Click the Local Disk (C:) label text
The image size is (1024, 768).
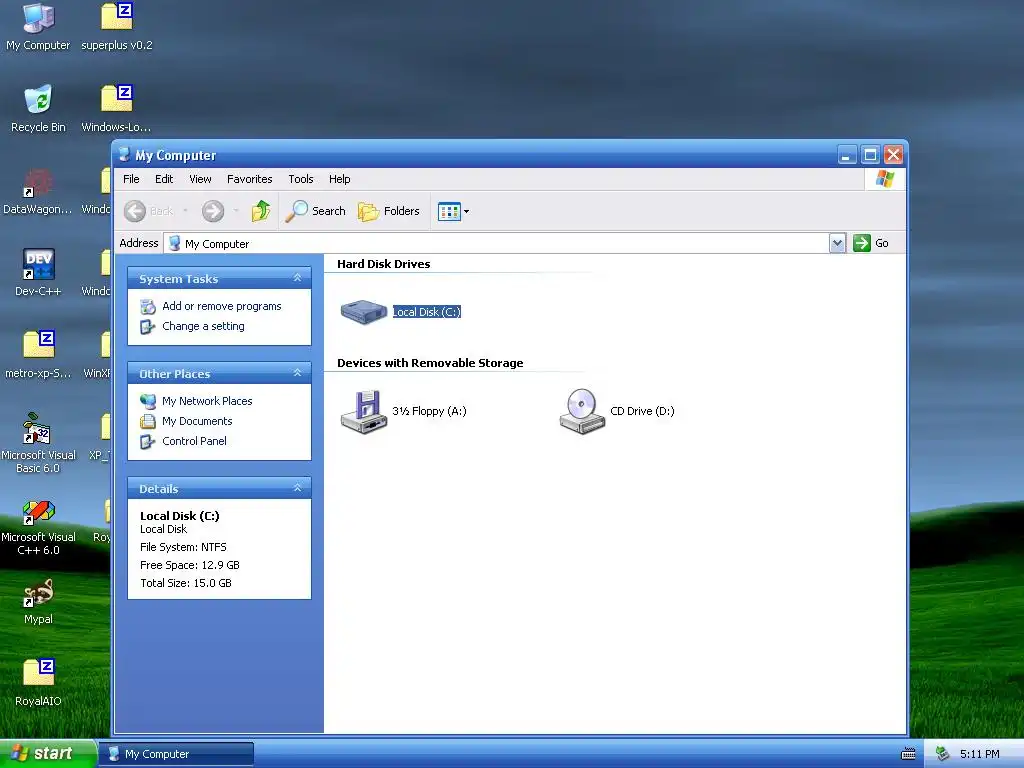426,312
